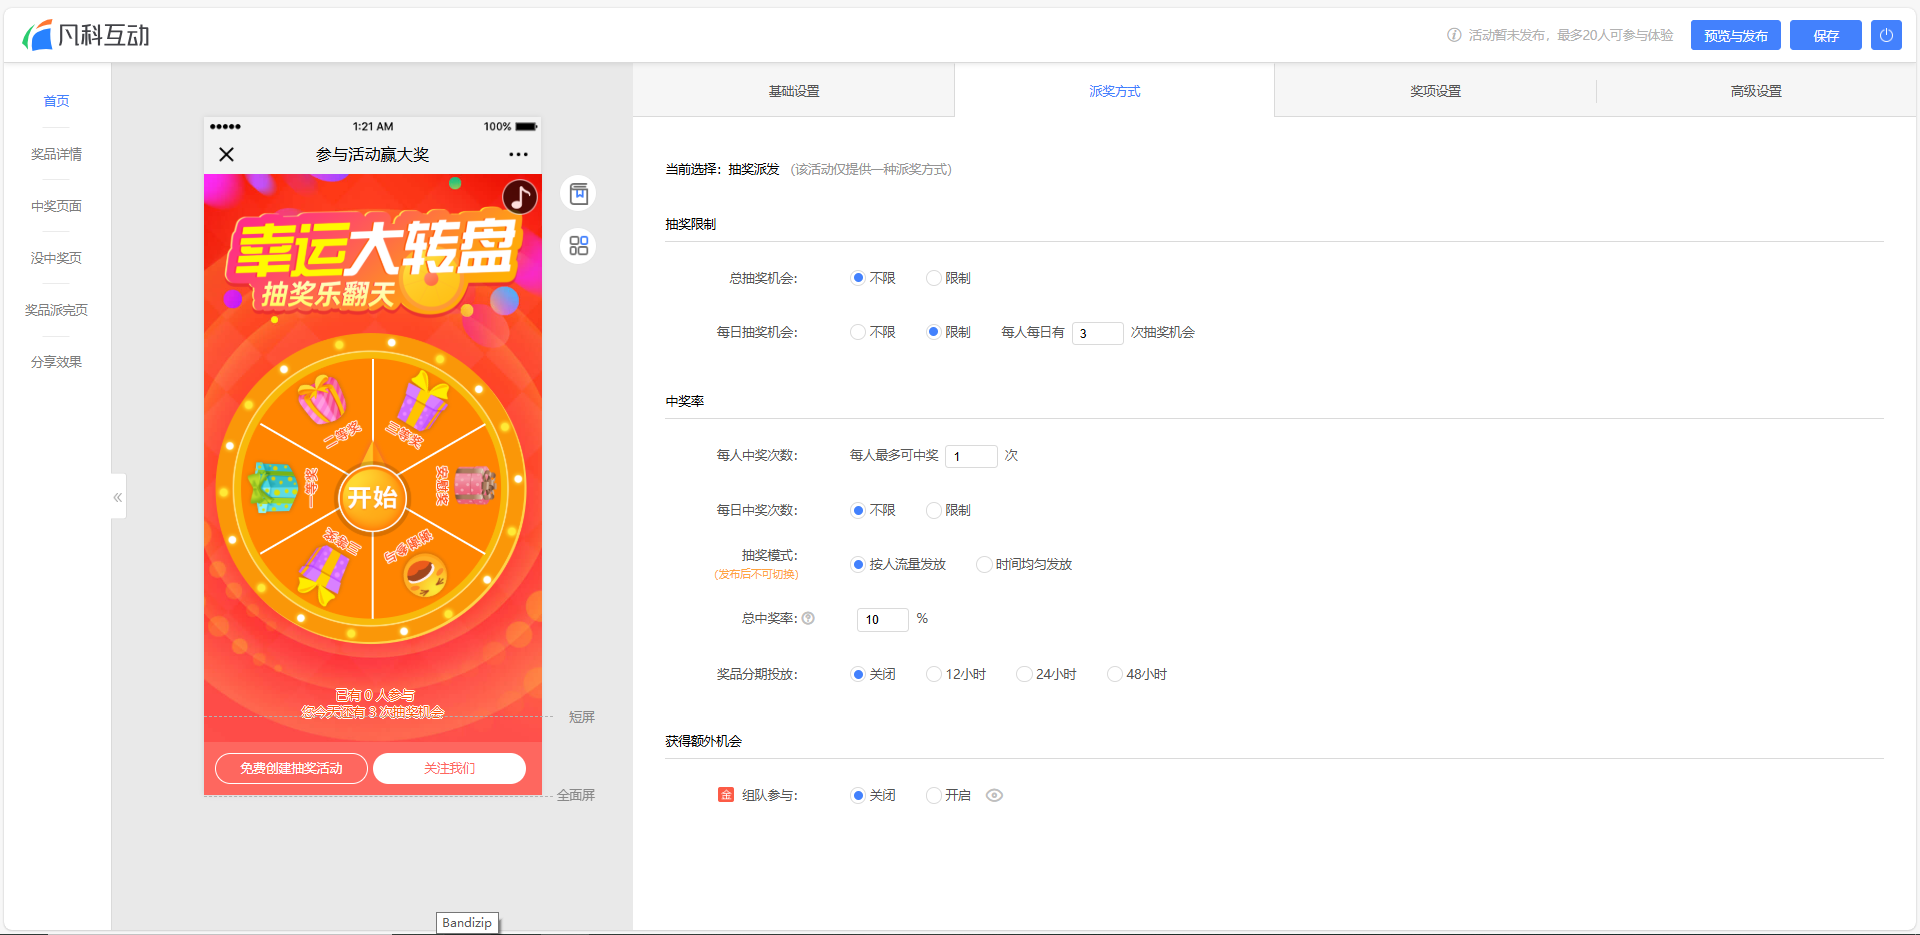The width and height of the screenshot is (1920, 935).
Task: Click the 总中奖率 percentage input field
Action: (x=882, y=620)
